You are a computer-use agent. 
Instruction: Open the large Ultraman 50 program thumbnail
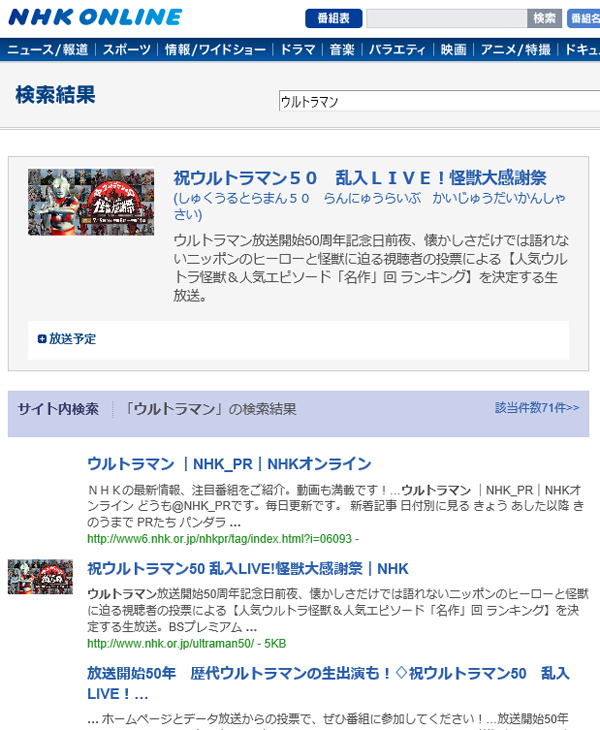(91, 202)
